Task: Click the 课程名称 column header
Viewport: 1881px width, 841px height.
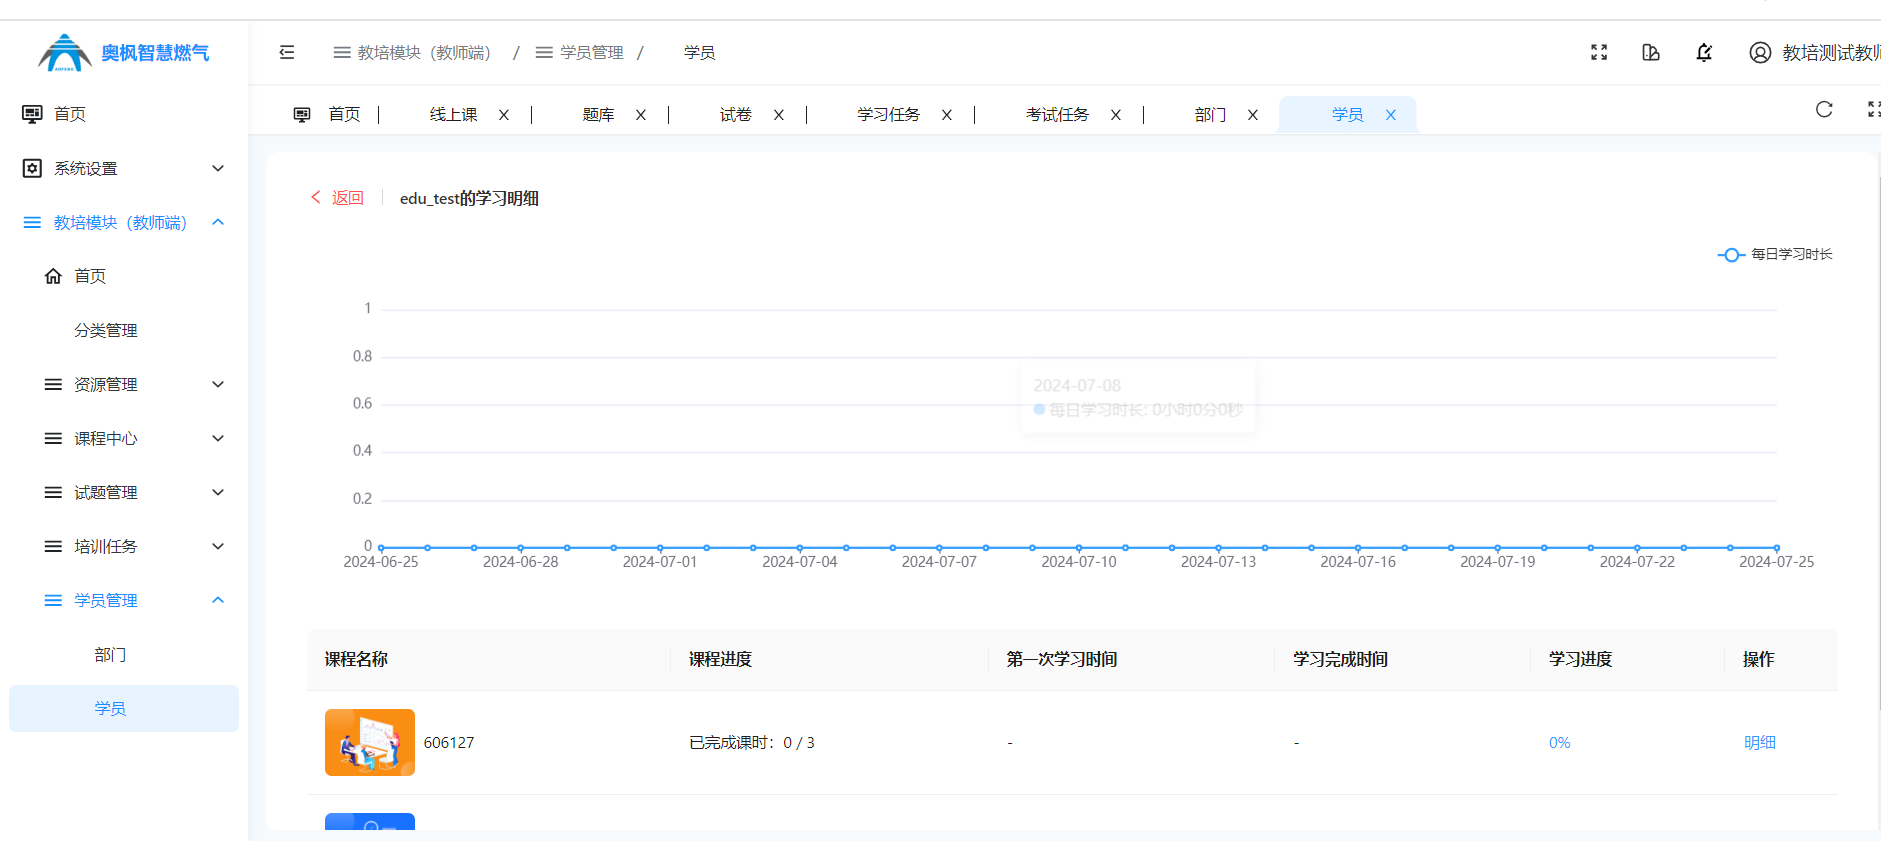Action: coord(356,659)
